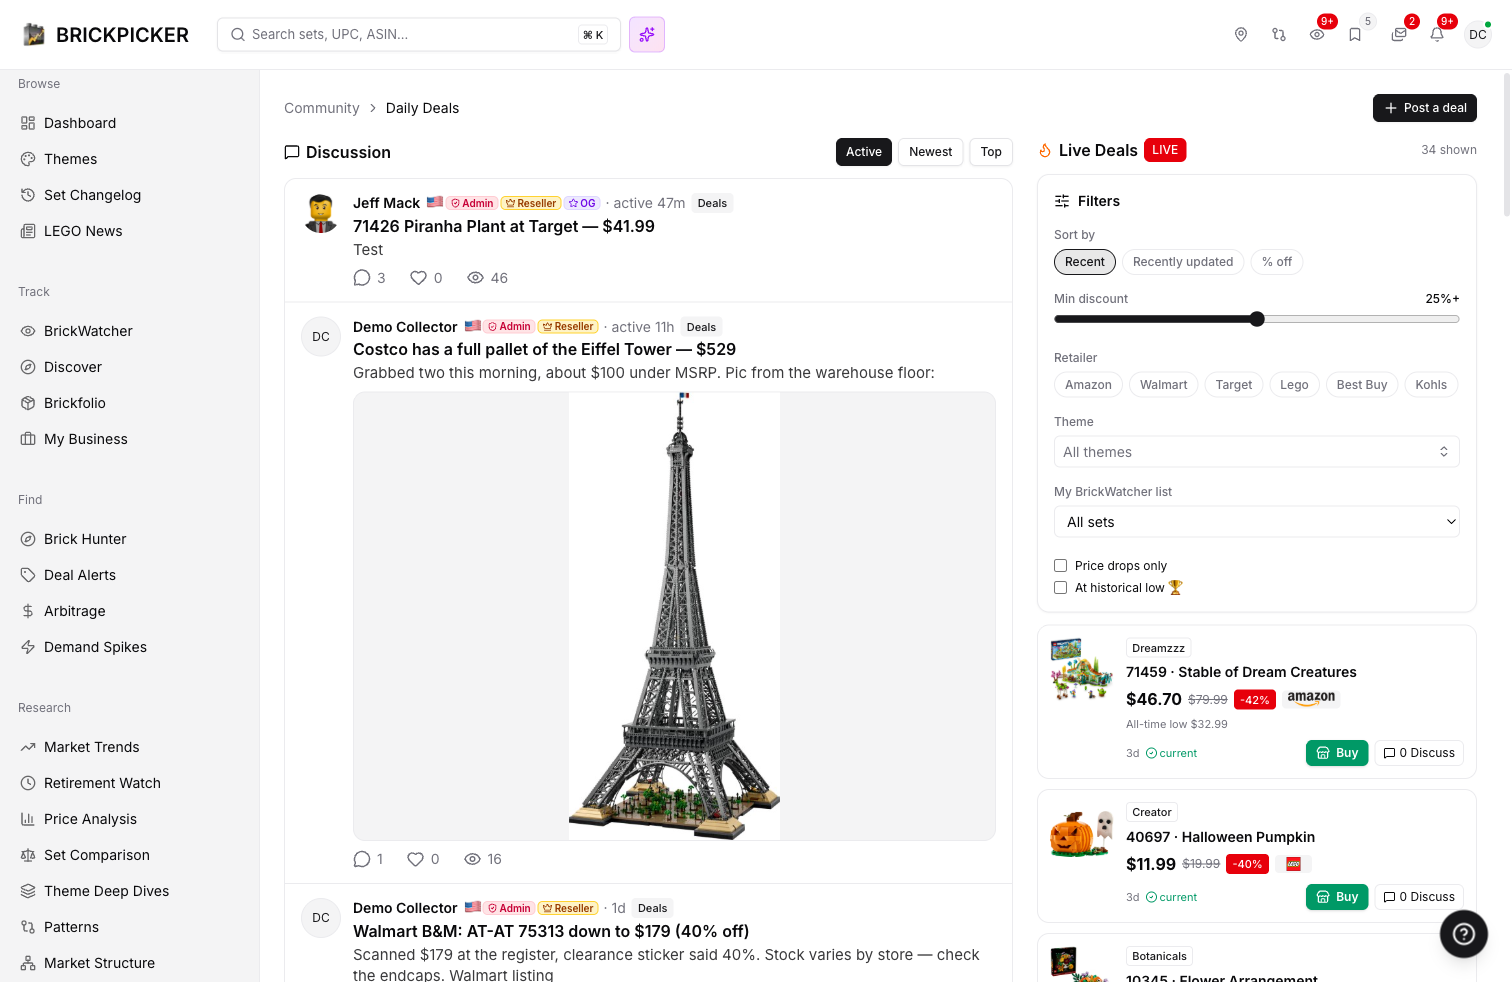Open the DC user avatar menu
The height and width of the screenshot is (982, 1512).
(1478, 35)
